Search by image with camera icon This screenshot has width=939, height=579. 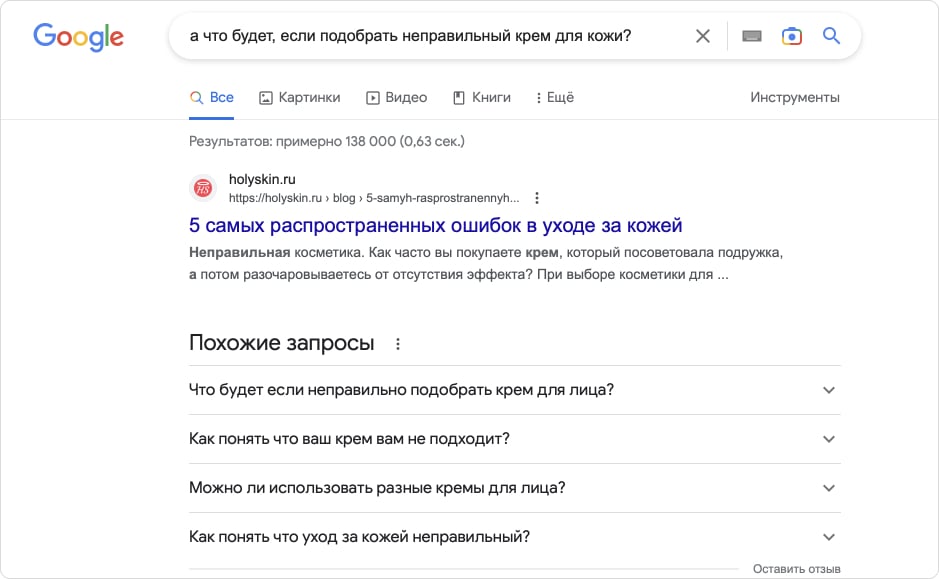click(791, 36)
